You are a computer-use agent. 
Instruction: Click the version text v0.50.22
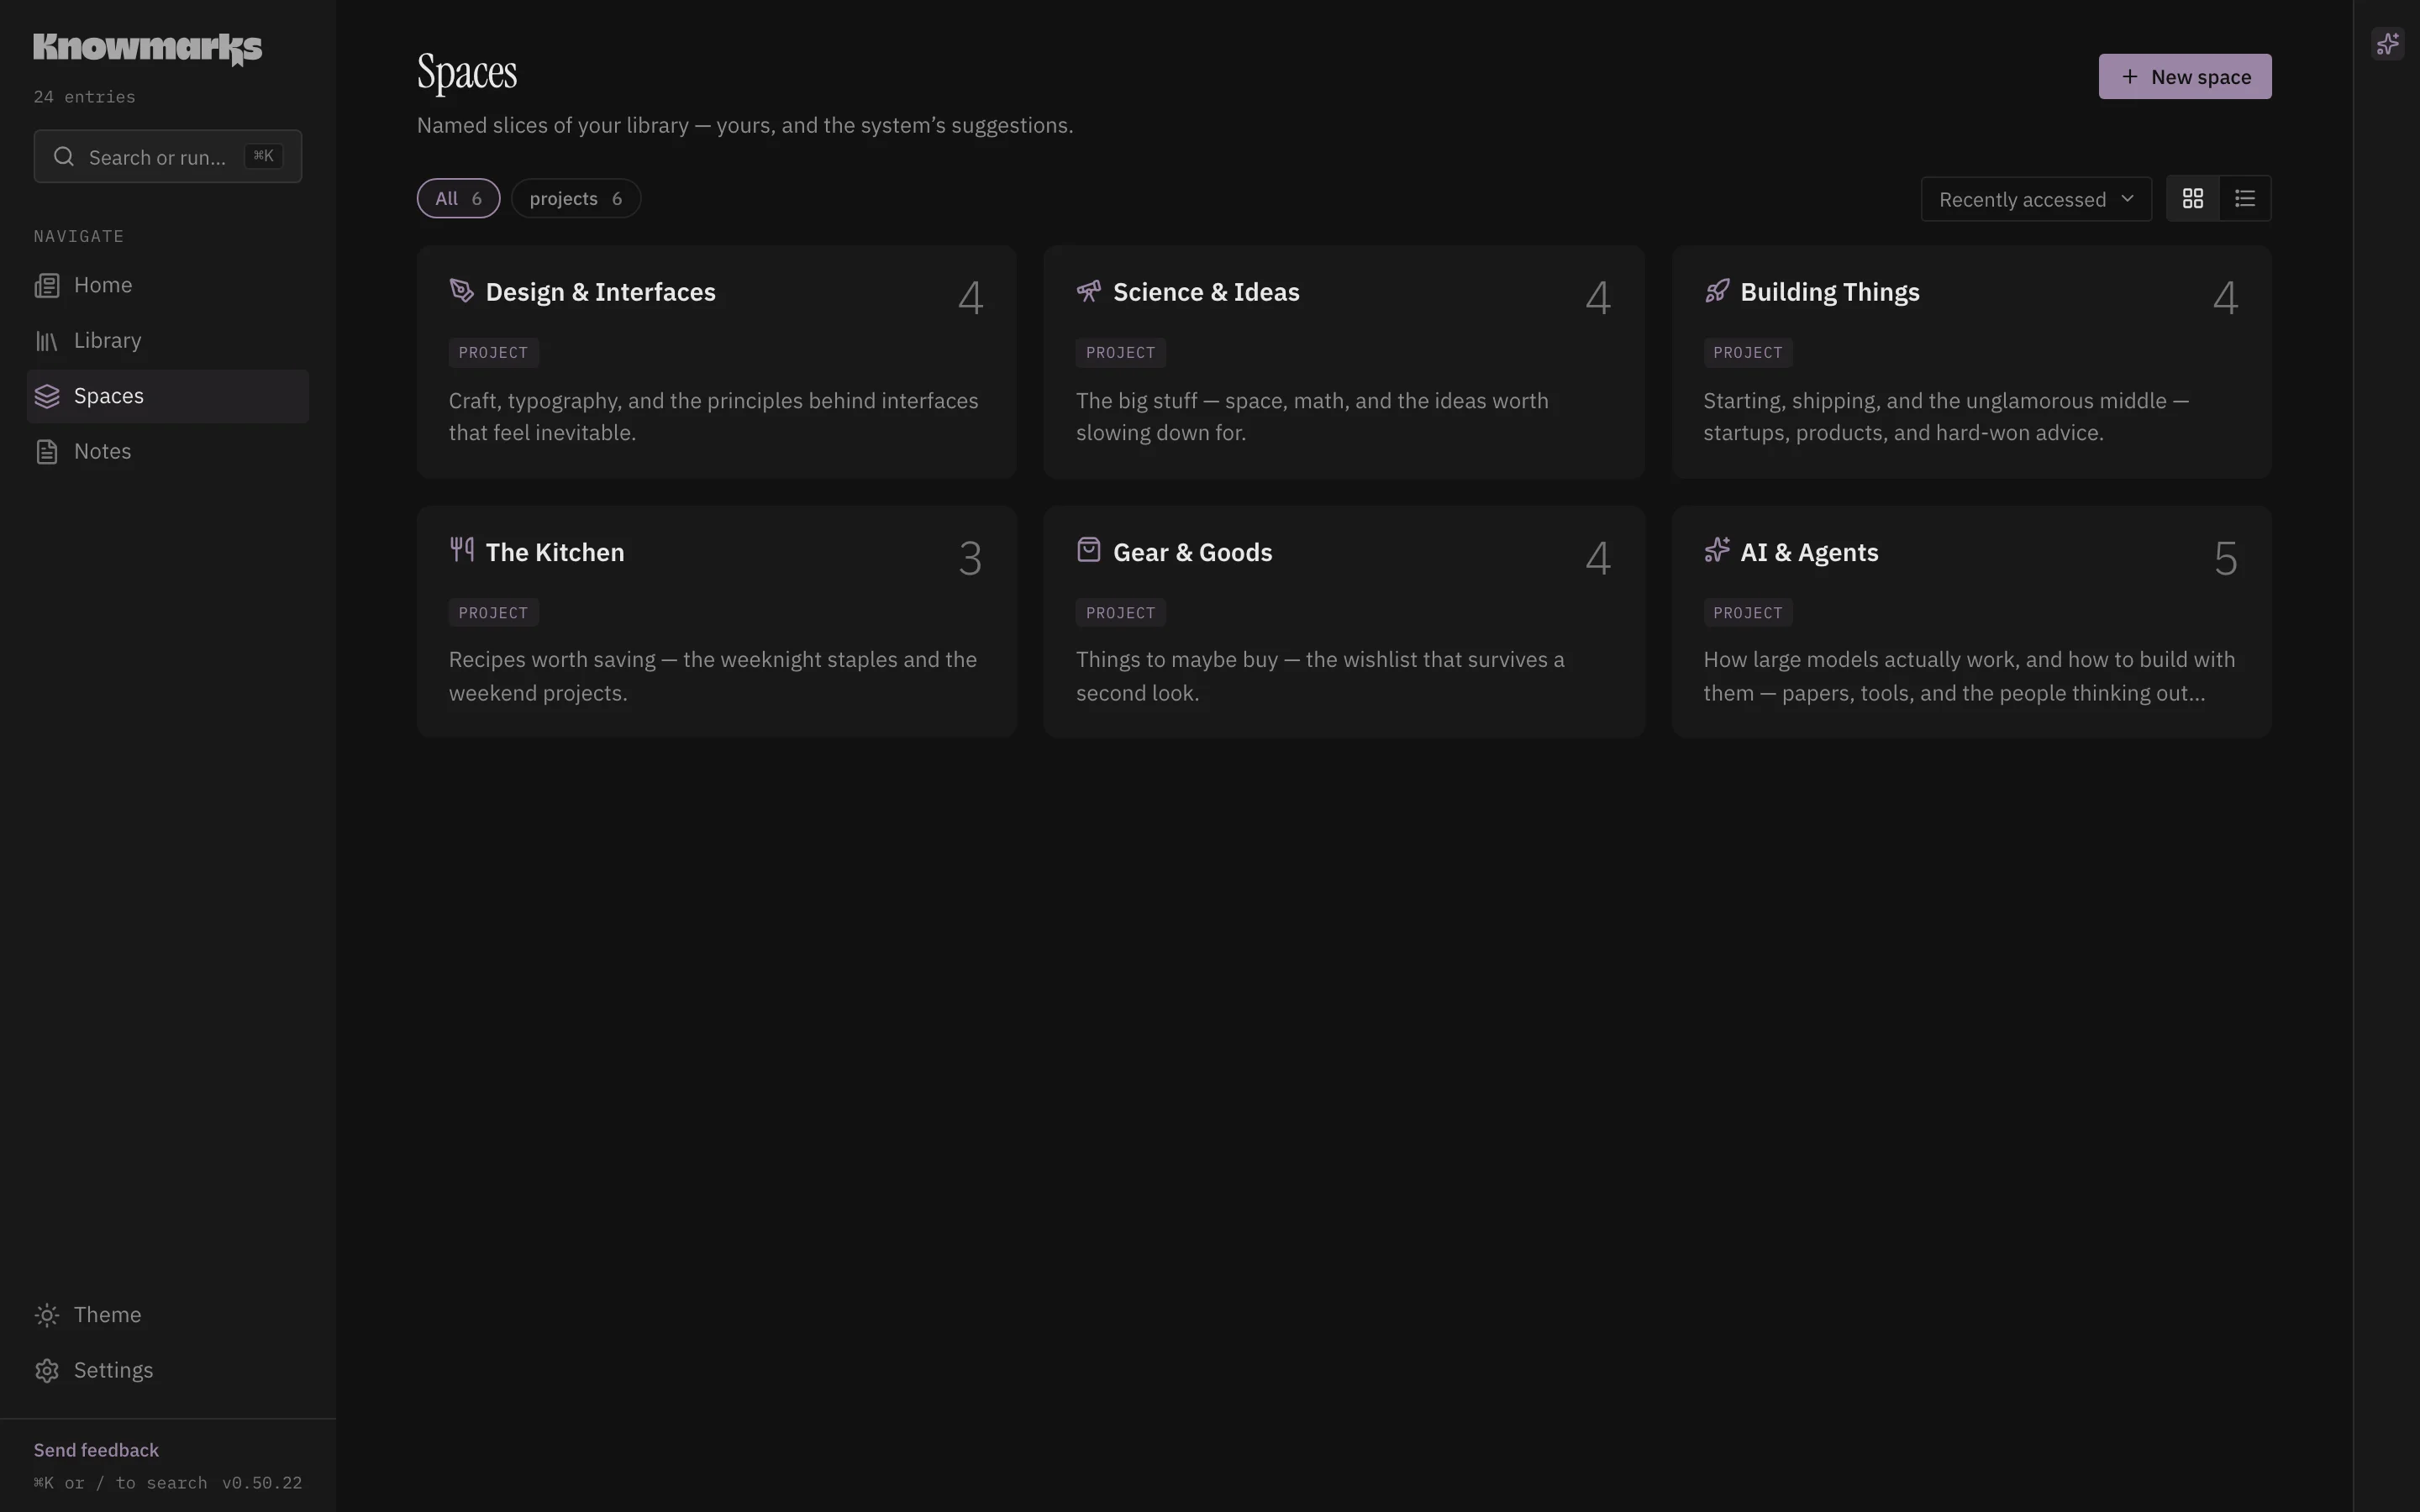(x=261, y=1483)
